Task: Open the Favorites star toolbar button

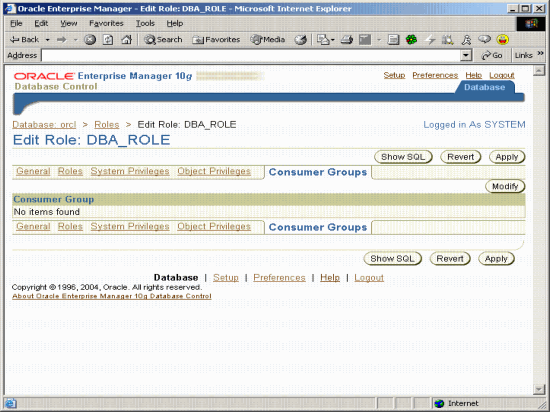Action: click(x=216, y=40)
